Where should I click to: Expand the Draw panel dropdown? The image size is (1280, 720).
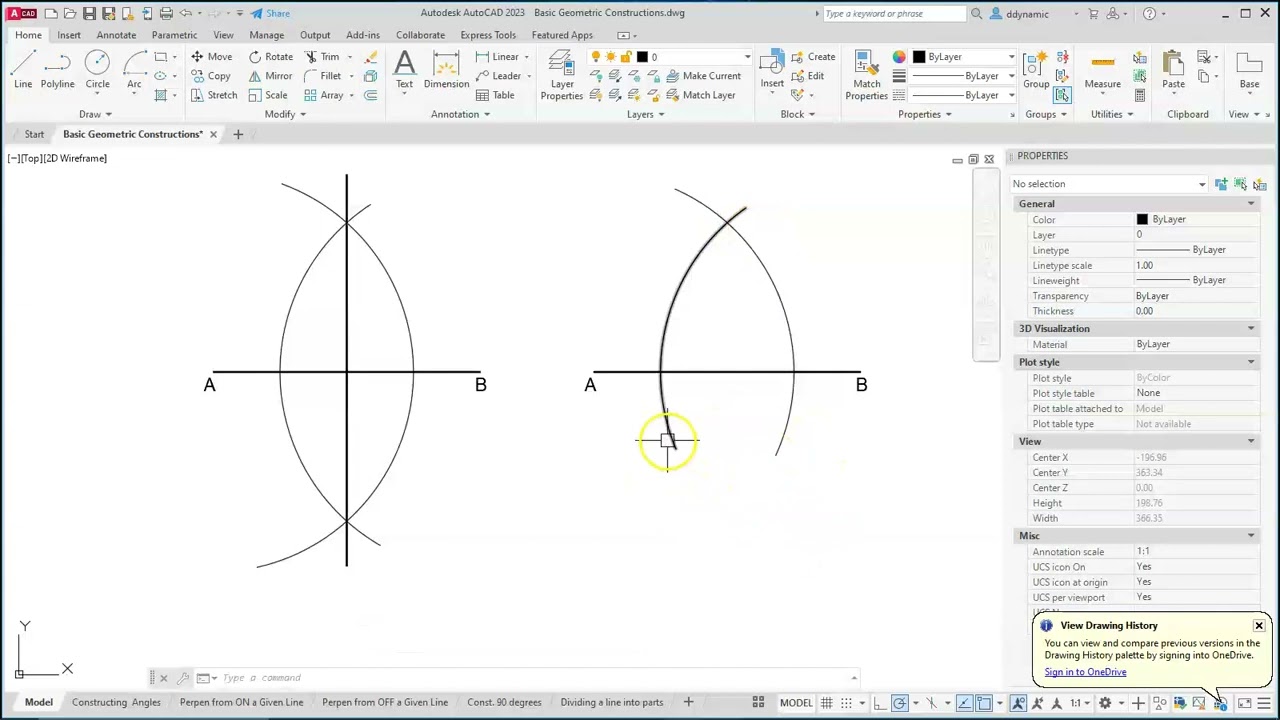[97, 114]
